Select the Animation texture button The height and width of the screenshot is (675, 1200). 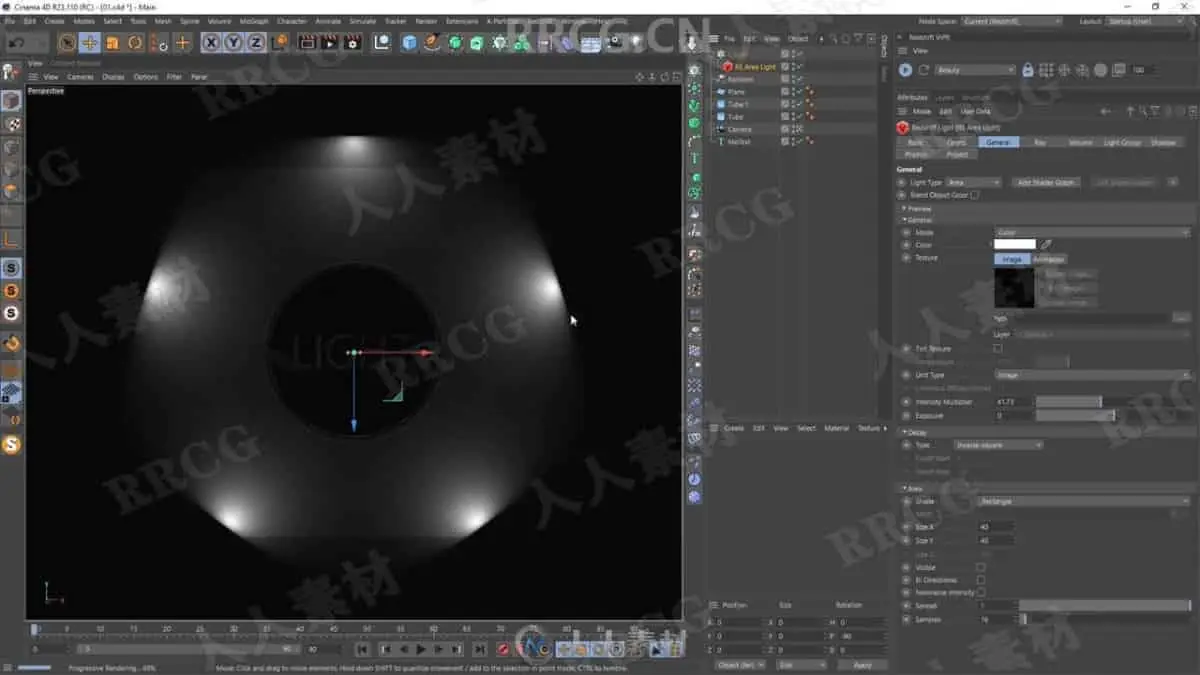point(1049,259)
